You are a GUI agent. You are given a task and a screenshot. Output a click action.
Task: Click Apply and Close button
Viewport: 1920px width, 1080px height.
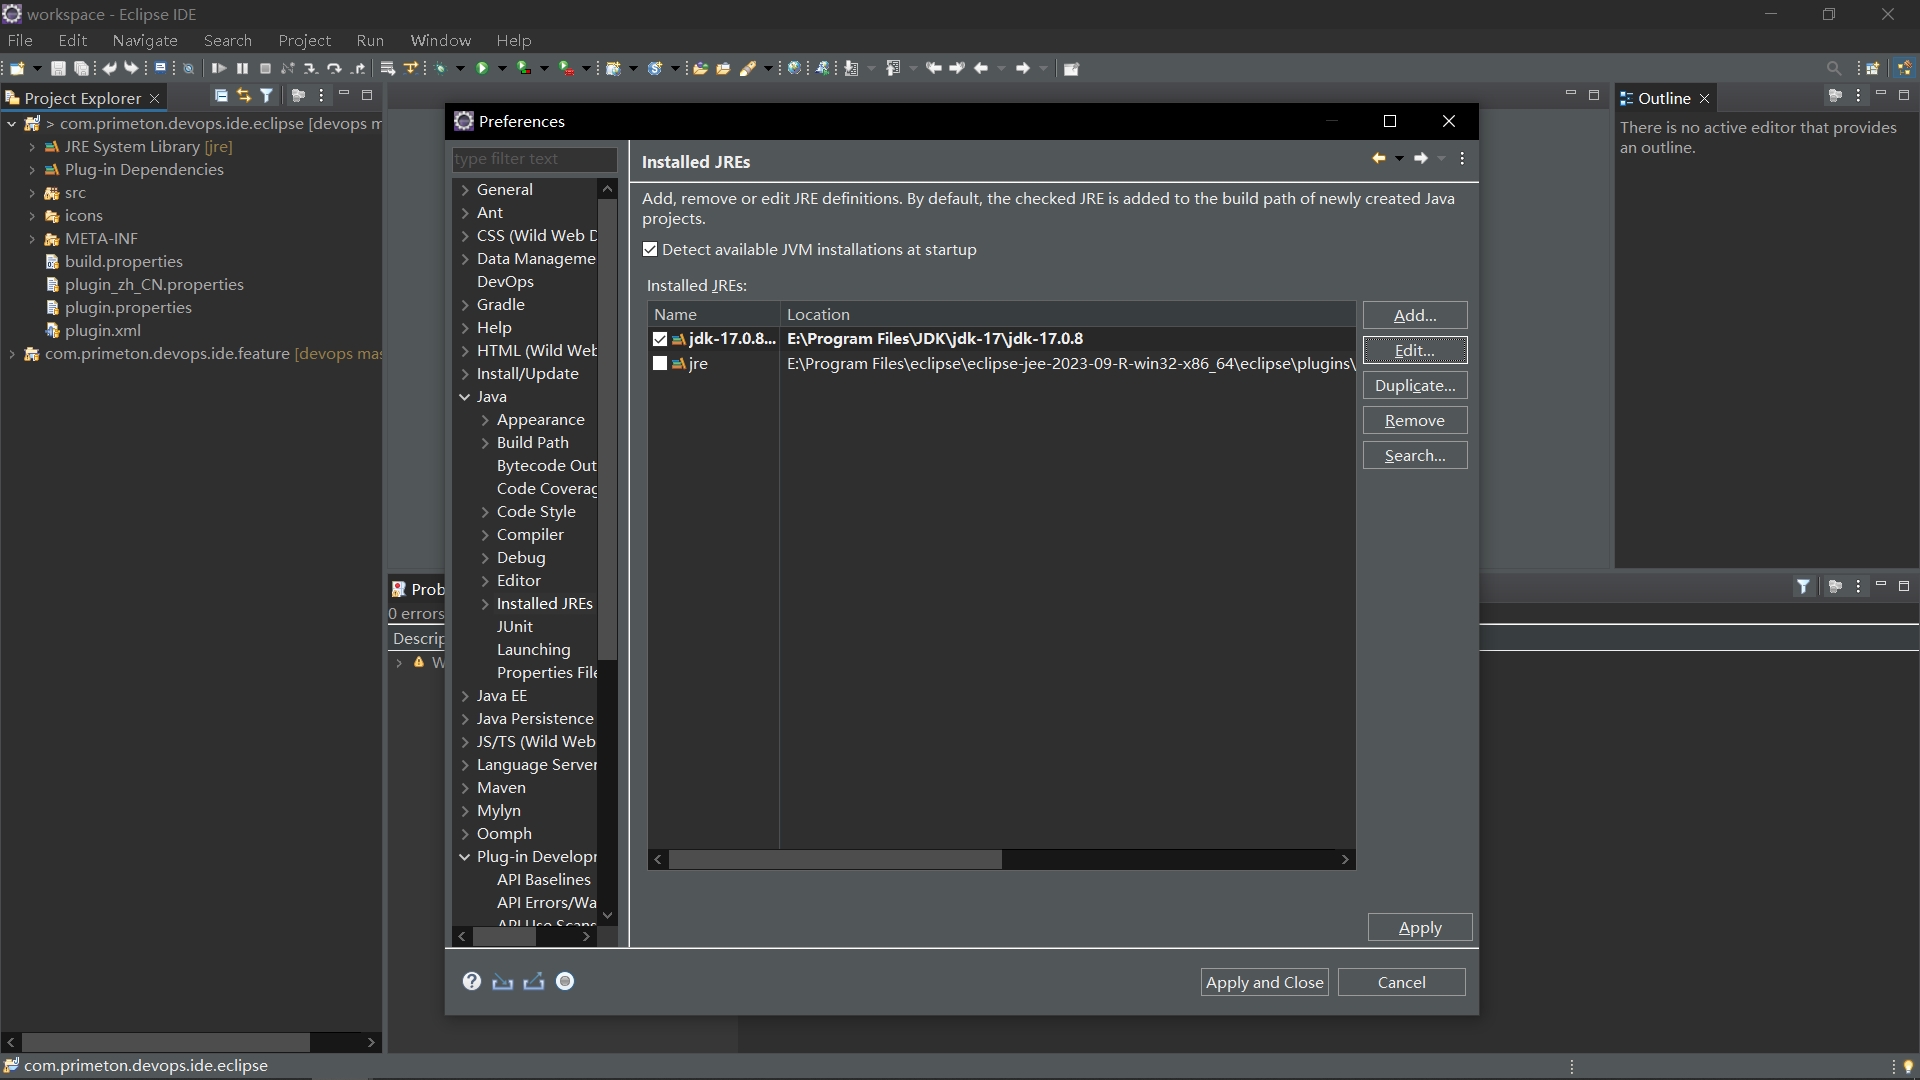point(1264,982)
